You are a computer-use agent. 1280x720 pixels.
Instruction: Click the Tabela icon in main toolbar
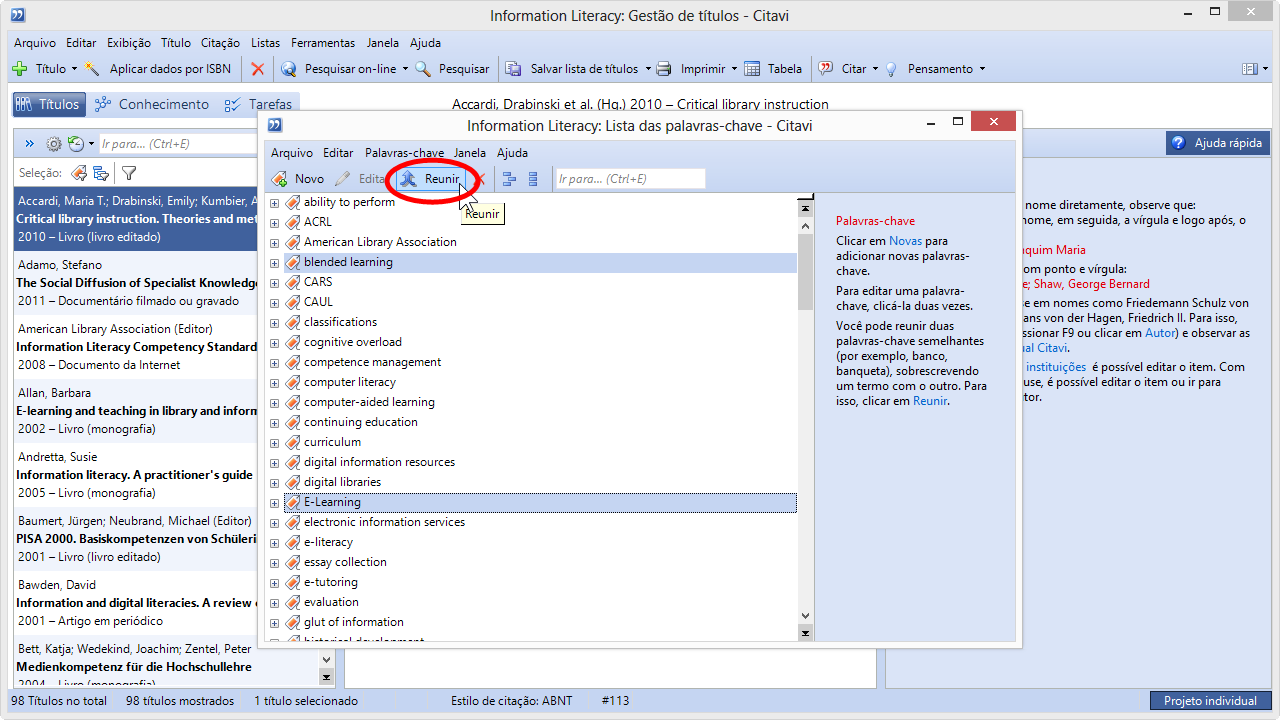click(753, 69)
